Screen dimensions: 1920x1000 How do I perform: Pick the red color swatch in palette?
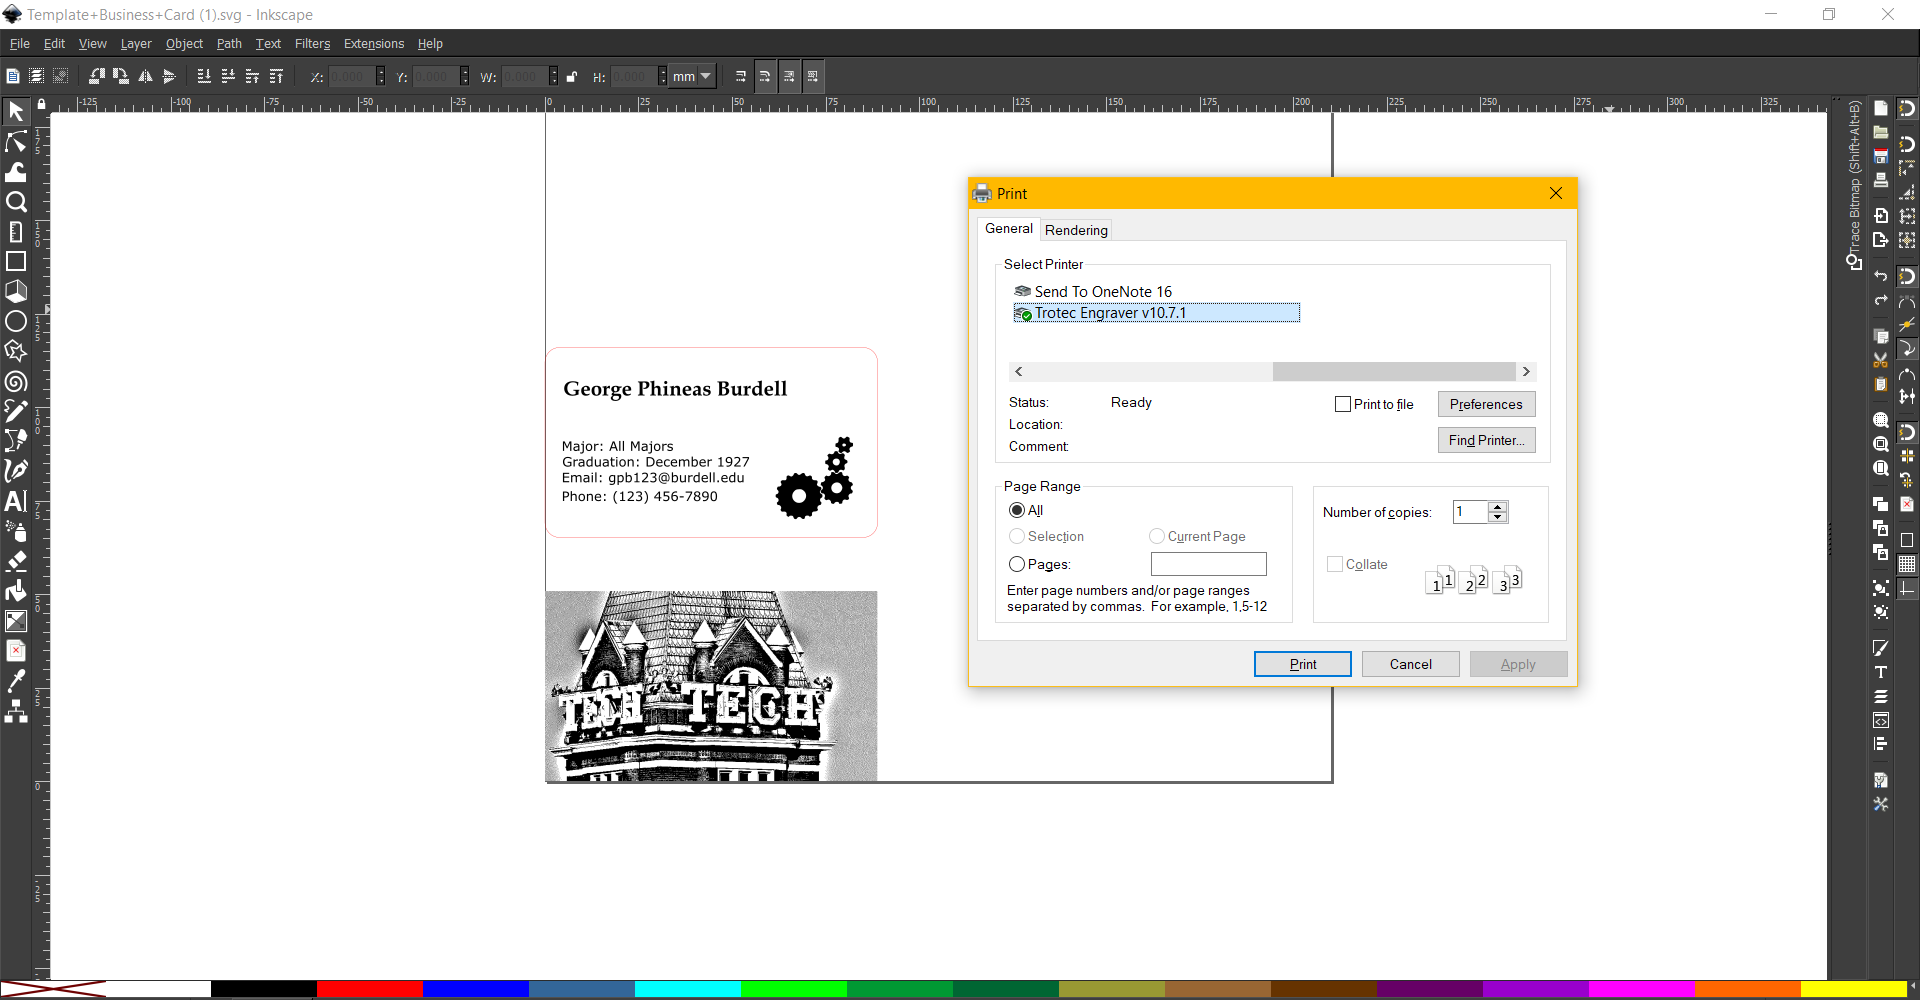click(x=370, y=989)
